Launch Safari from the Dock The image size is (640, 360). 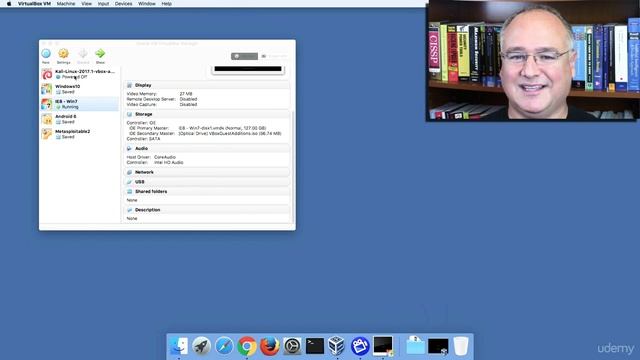pos(224,346)
